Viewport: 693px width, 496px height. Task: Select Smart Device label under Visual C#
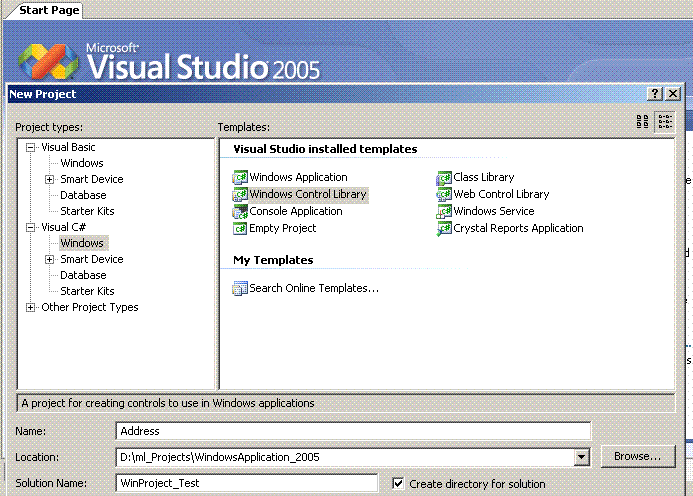(91, 259)
